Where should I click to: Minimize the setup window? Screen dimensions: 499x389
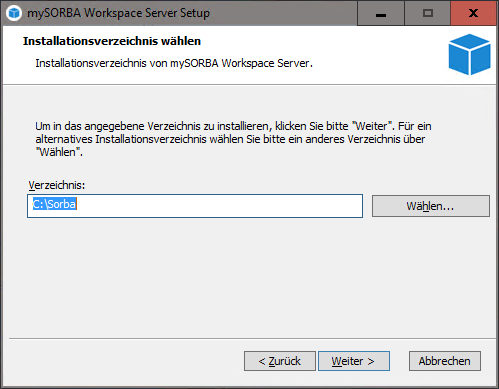point(381,13)
